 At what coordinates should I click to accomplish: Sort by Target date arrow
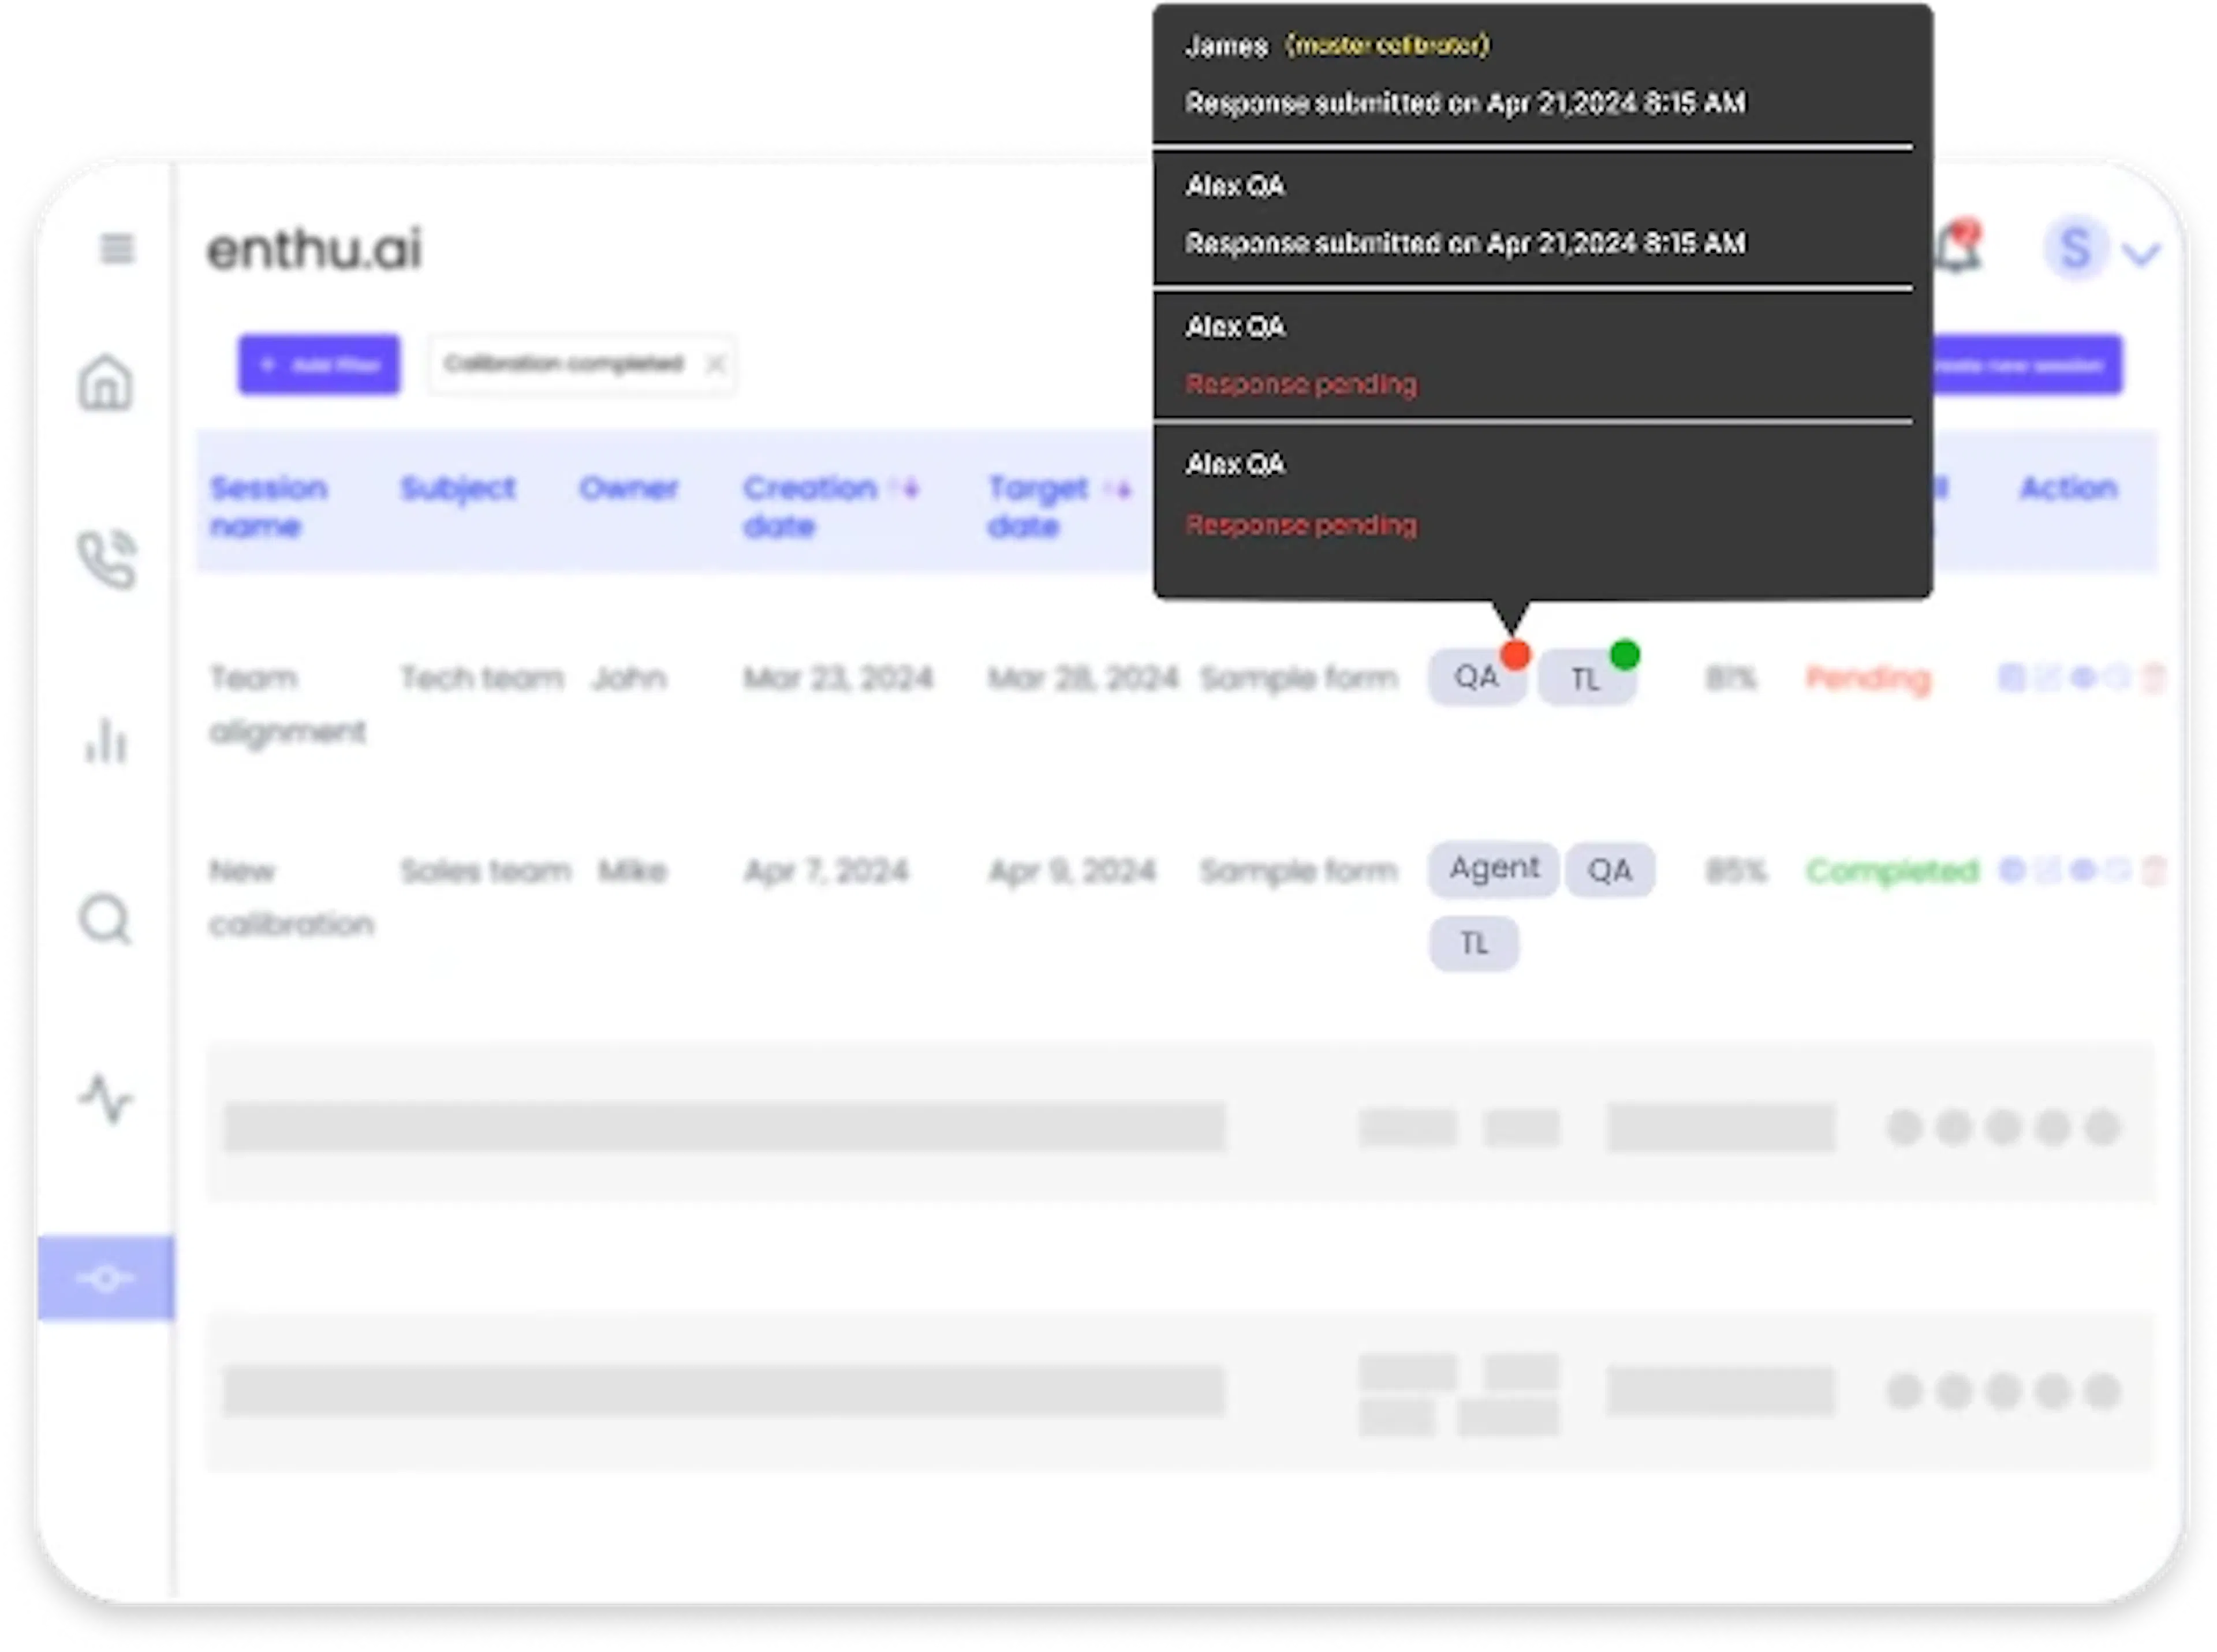click(1117, 489)
